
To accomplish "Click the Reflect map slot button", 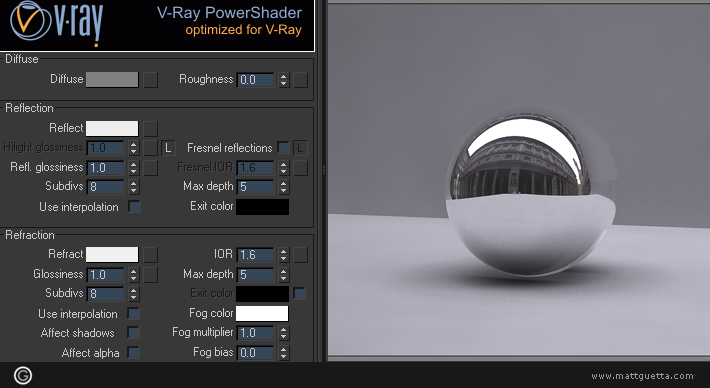I will pos(150,129).
